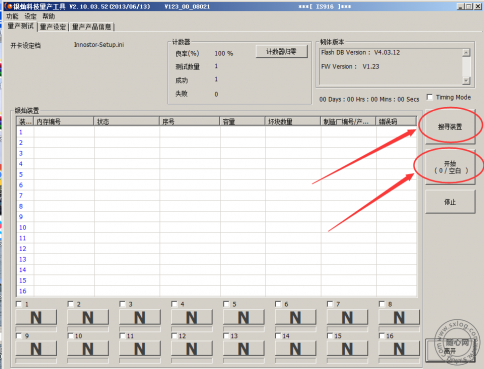The width and height of the screenshot is (484, 369).
Task: Click the N button for port 5
Action: (244, 317)
